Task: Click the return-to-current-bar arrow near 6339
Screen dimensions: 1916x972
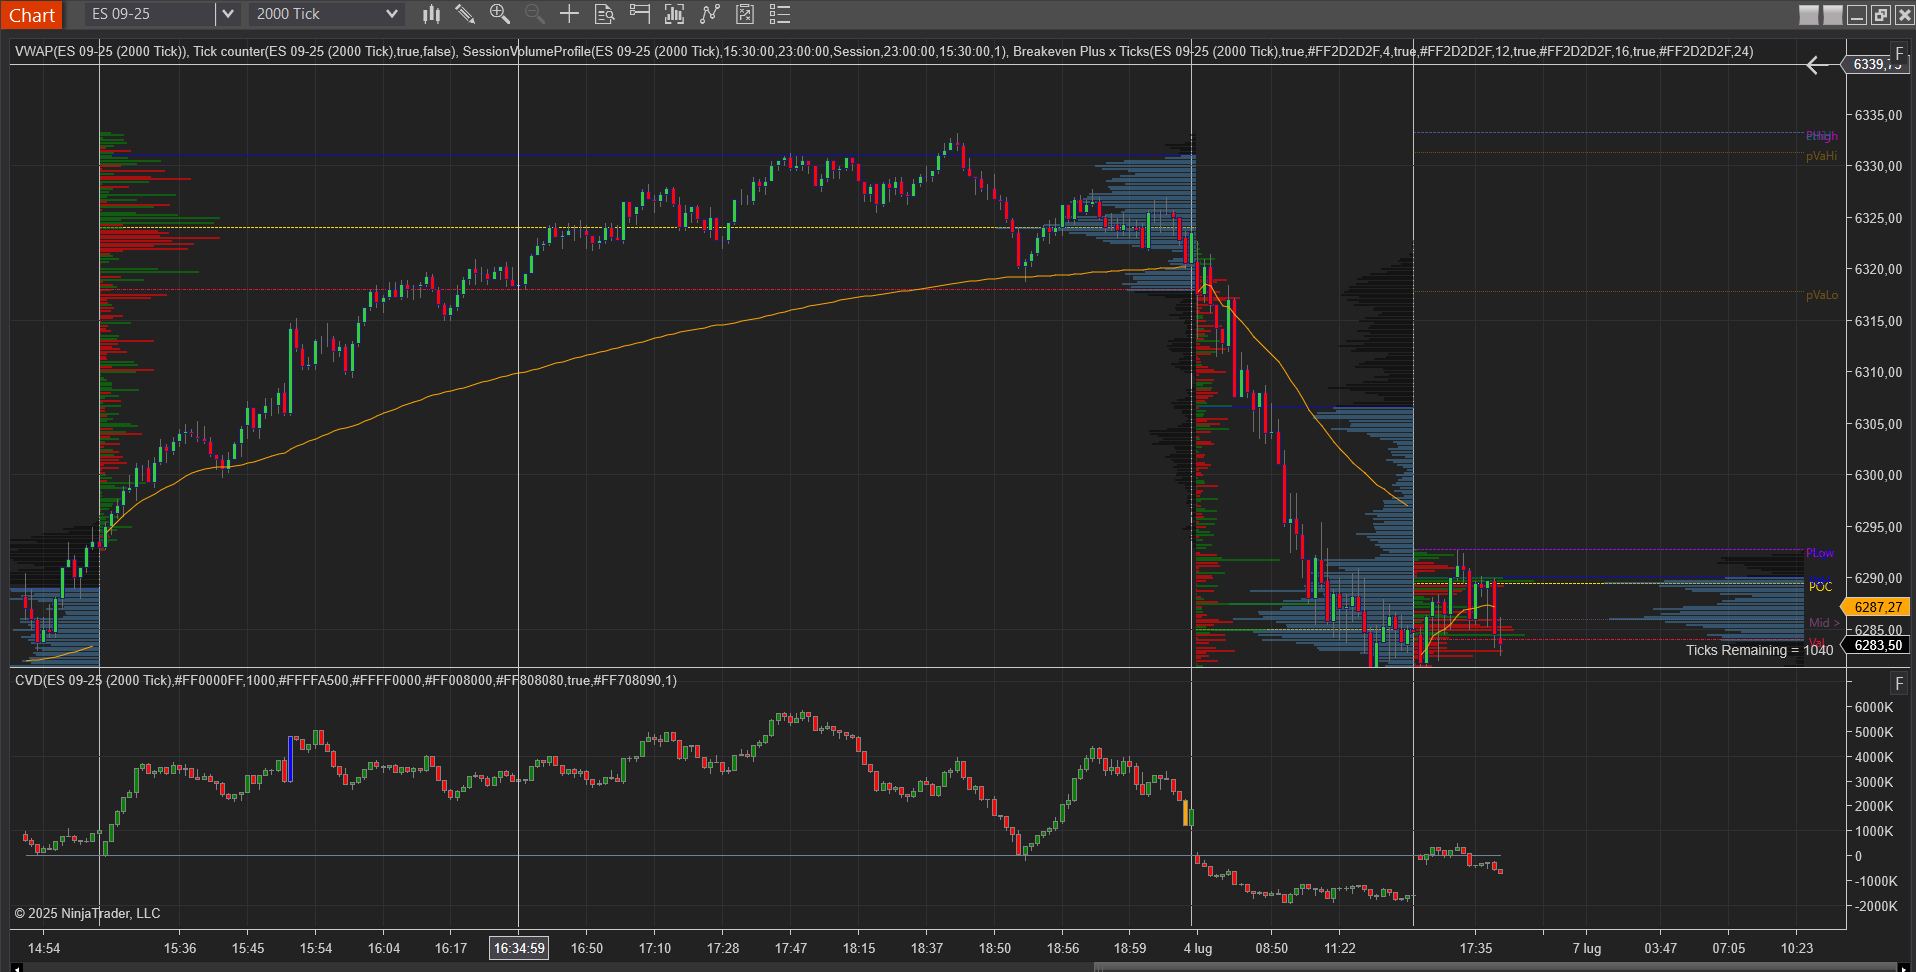Action: pyautogui.click(x=1818, y=65)
